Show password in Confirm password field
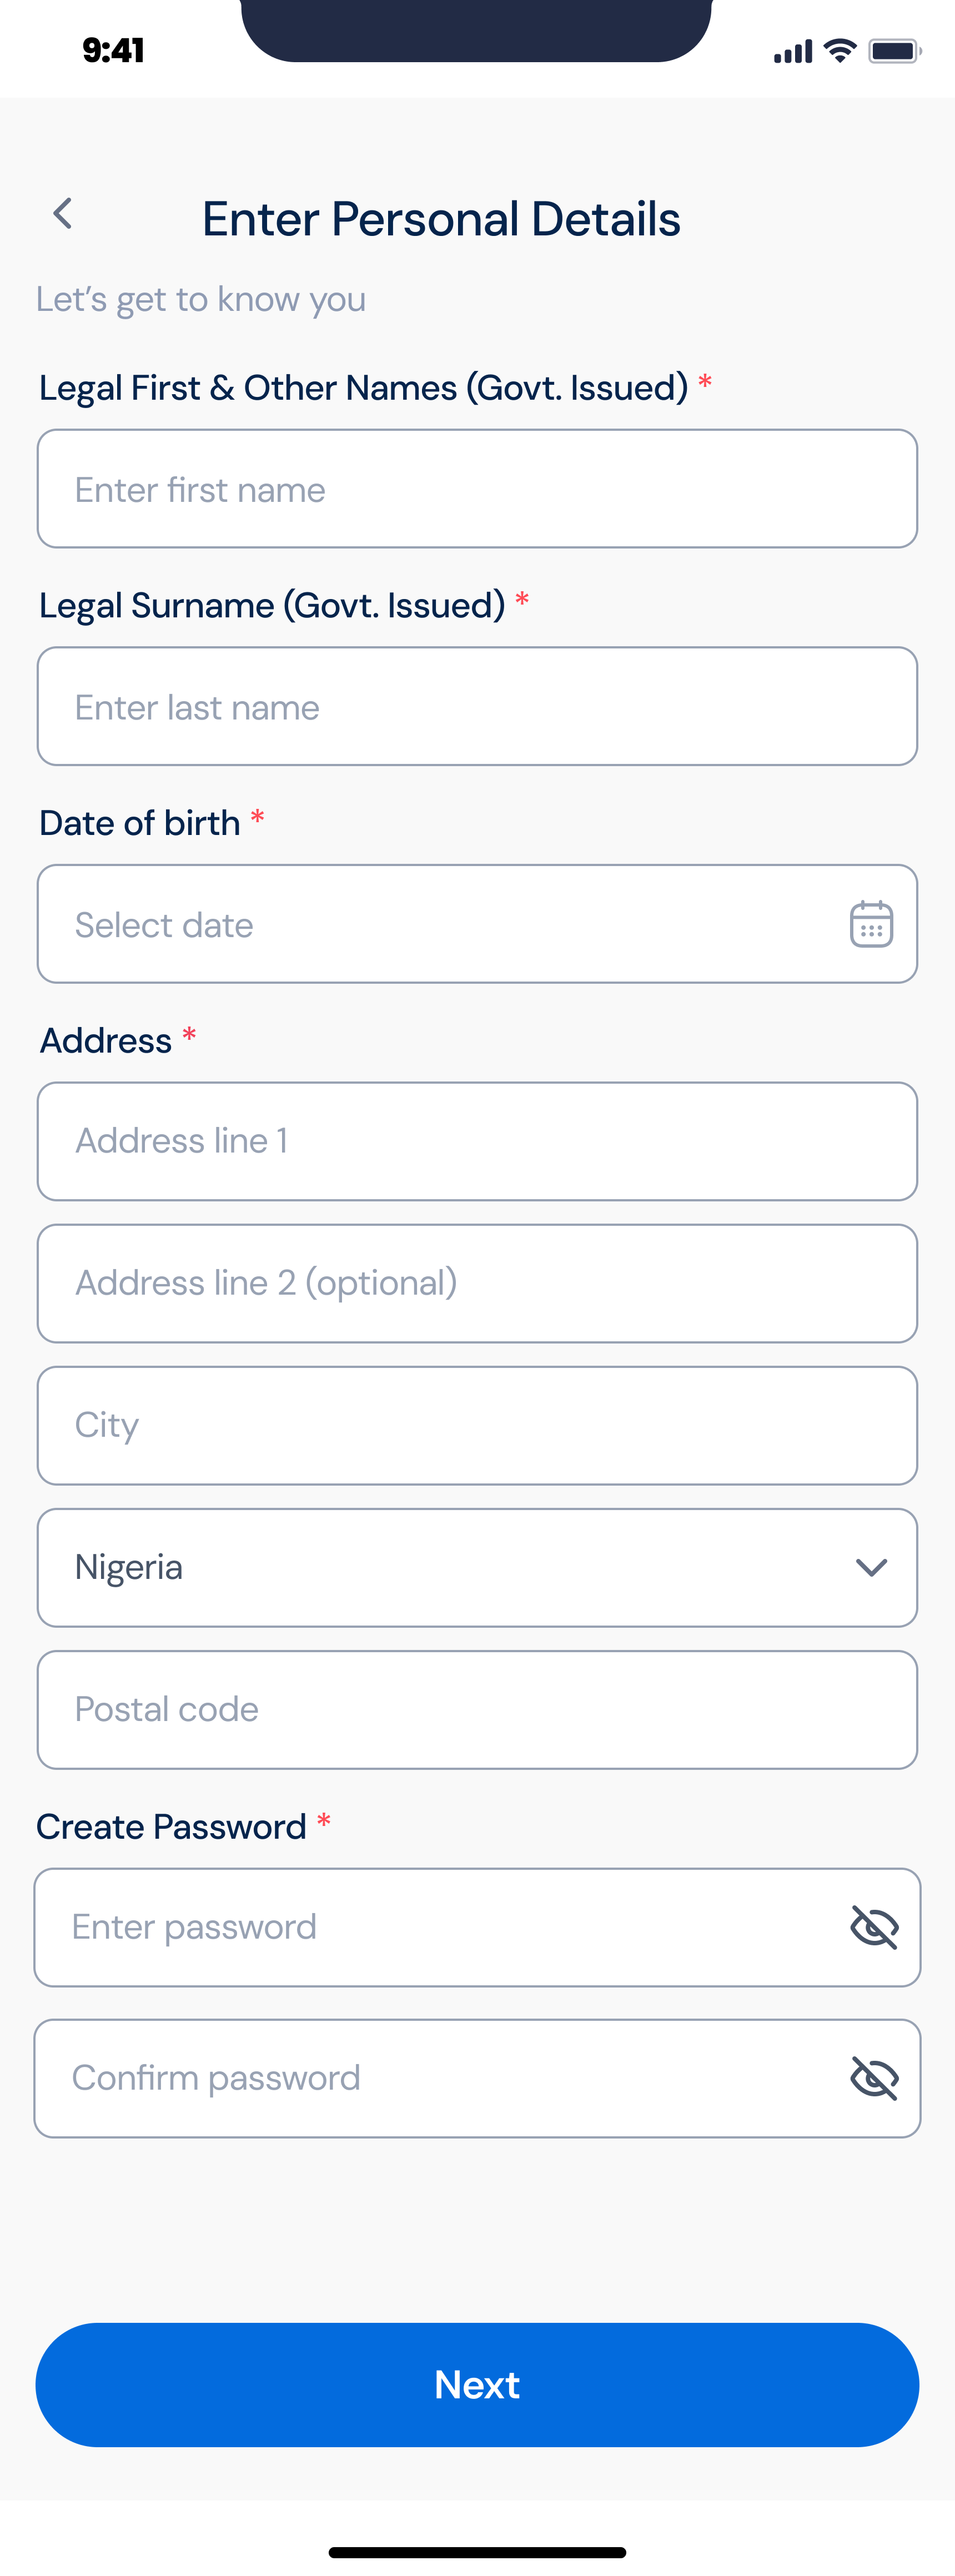 (874, 2078)
